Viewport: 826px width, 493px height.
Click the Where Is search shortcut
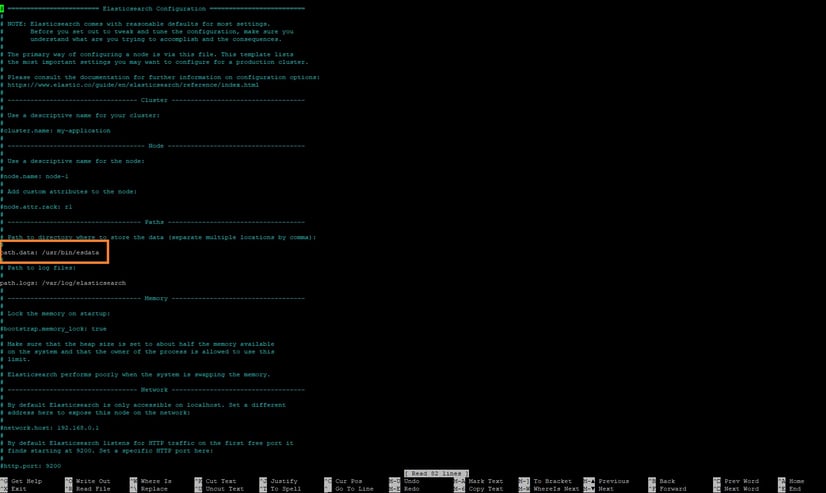coord(155,481)
